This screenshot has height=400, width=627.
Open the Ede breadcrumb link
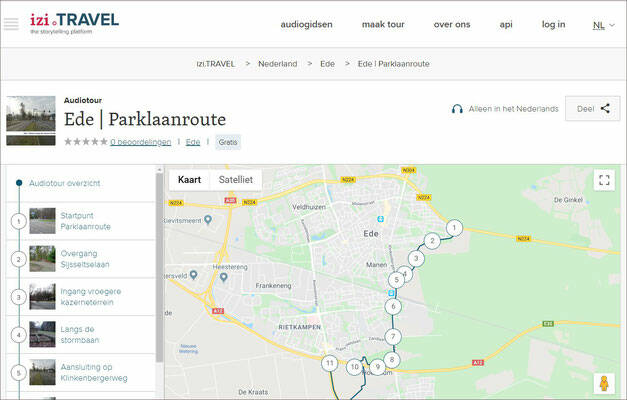click(x=327, y=64)
